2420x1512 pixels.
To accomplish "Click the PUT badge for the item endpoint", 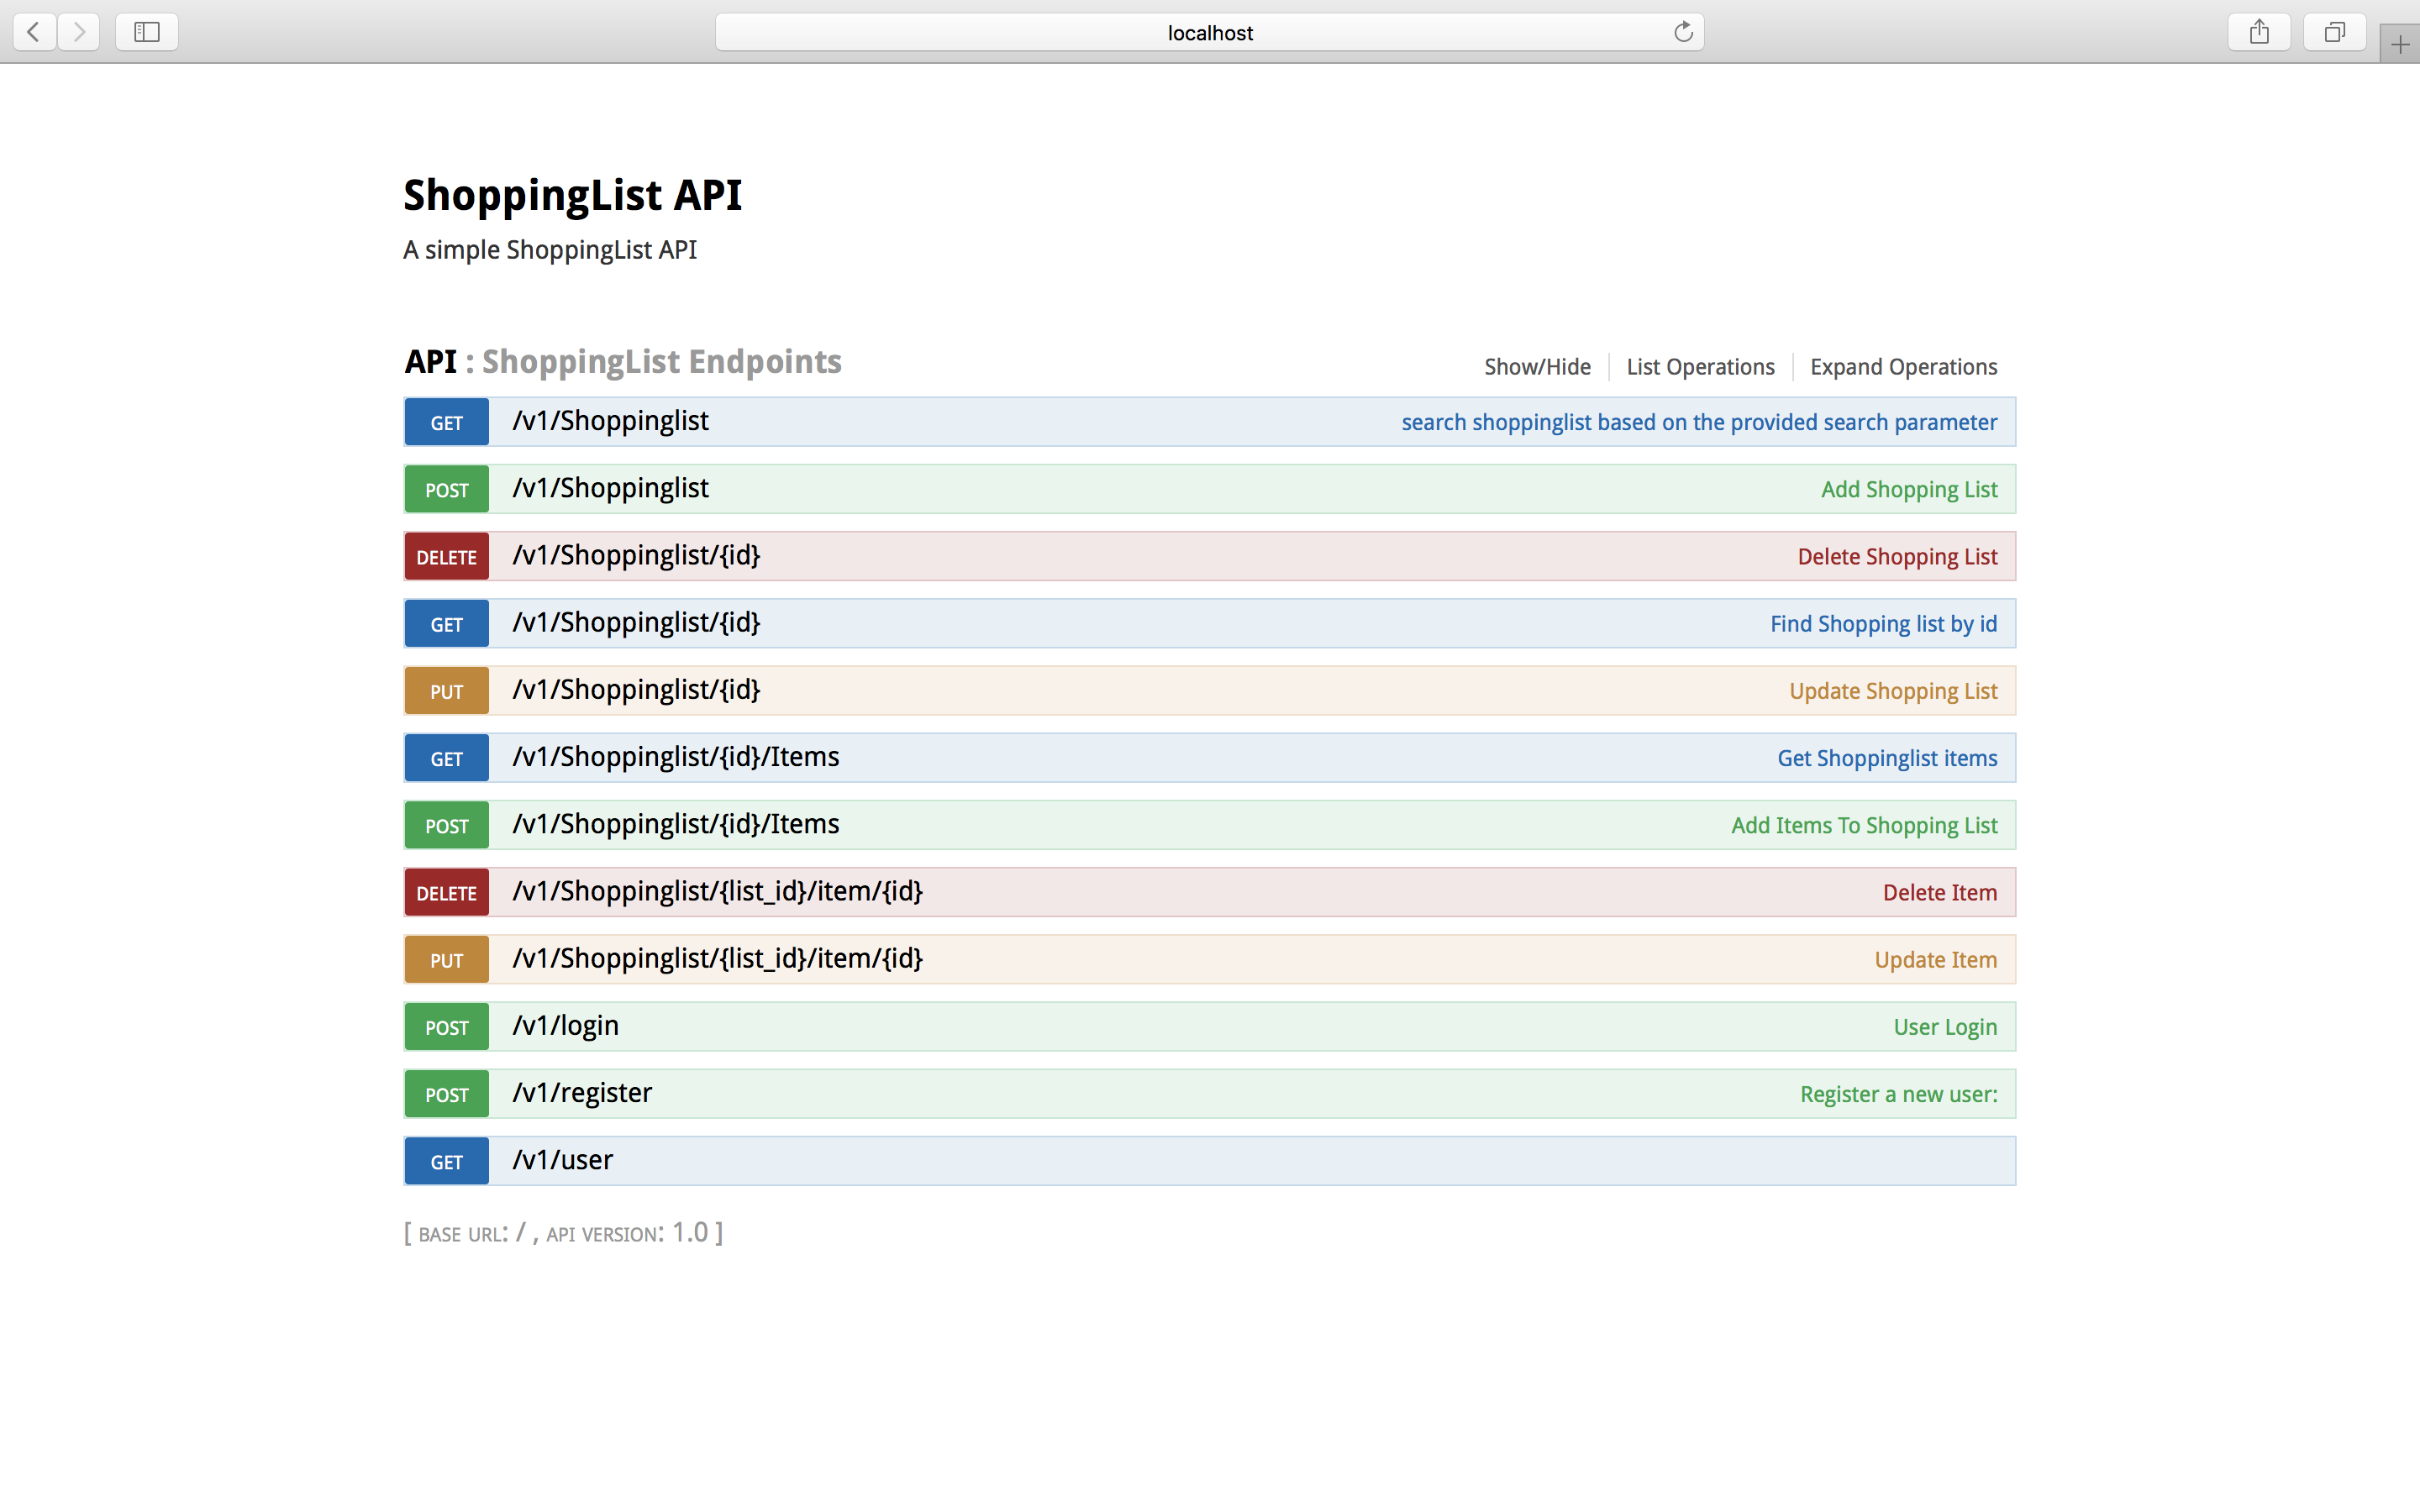I will (447, 960).
